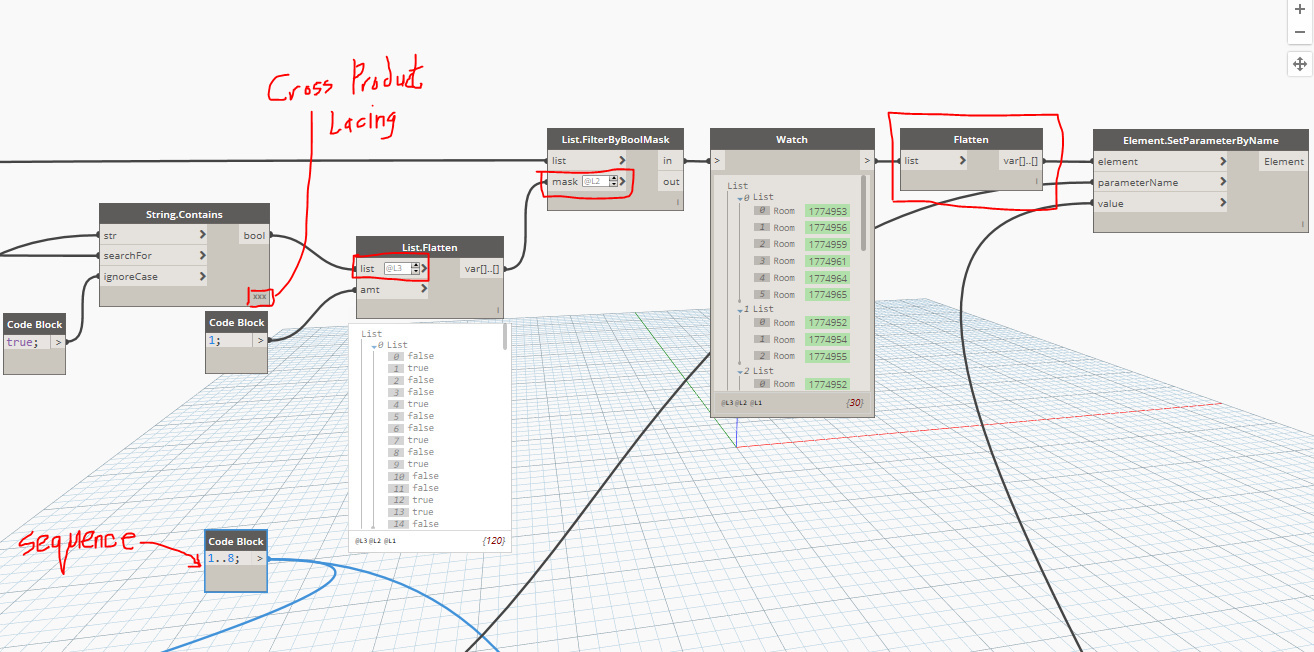1314x652 pixels.
Task: Open level options on ignoreCase port
Action: (x=203, y=277)
